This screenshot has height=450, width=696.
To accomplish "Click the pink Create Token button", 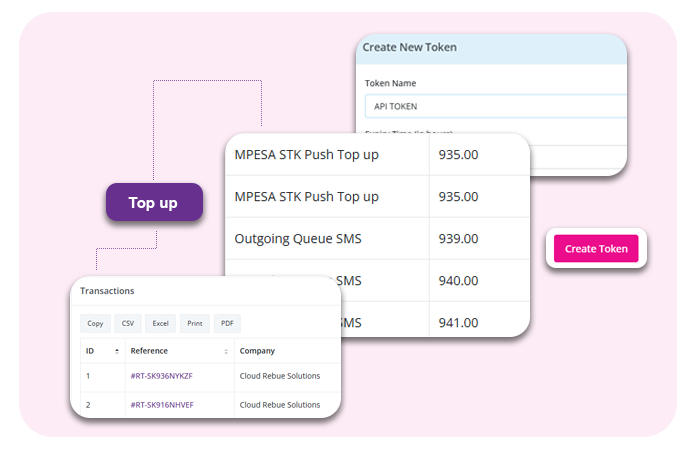I will point(596,249).
